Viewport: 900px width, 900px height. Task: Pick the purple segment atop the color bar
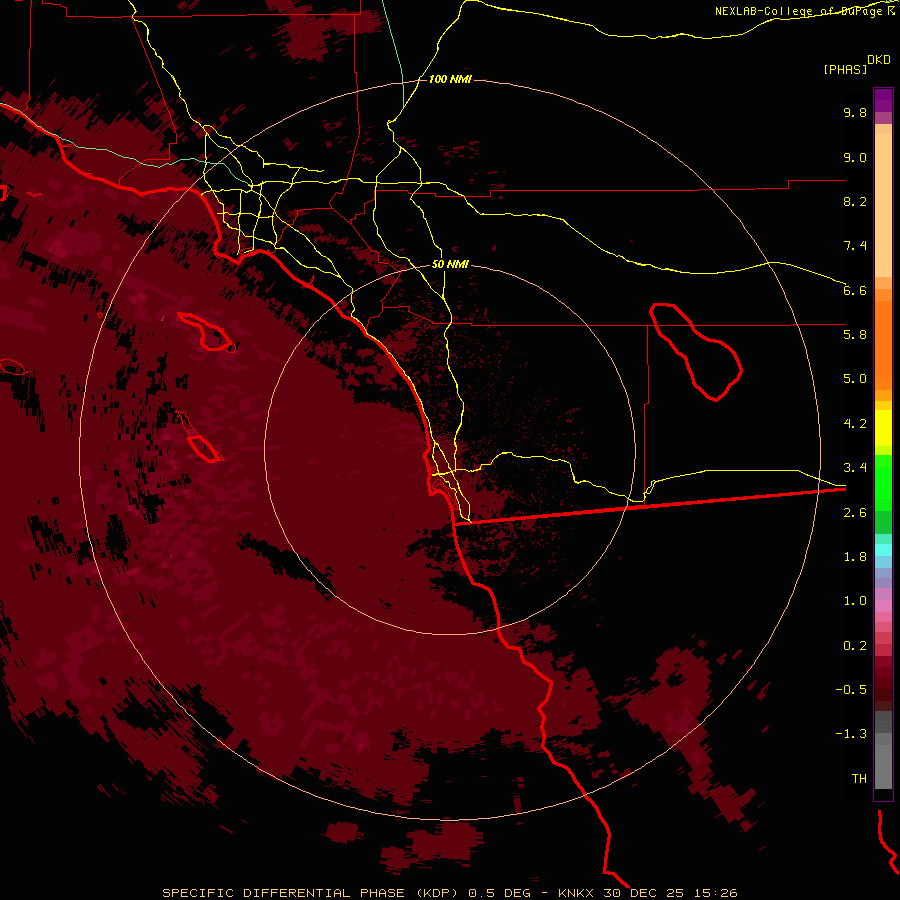coord(883,100)
